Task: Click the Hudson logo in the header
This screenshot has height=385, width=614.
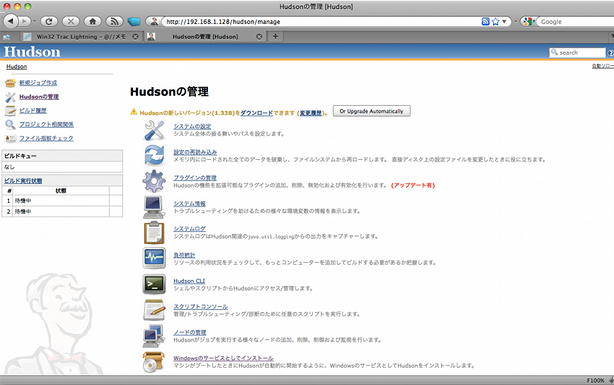Action: pyautogui.click(x=32, y=52)
